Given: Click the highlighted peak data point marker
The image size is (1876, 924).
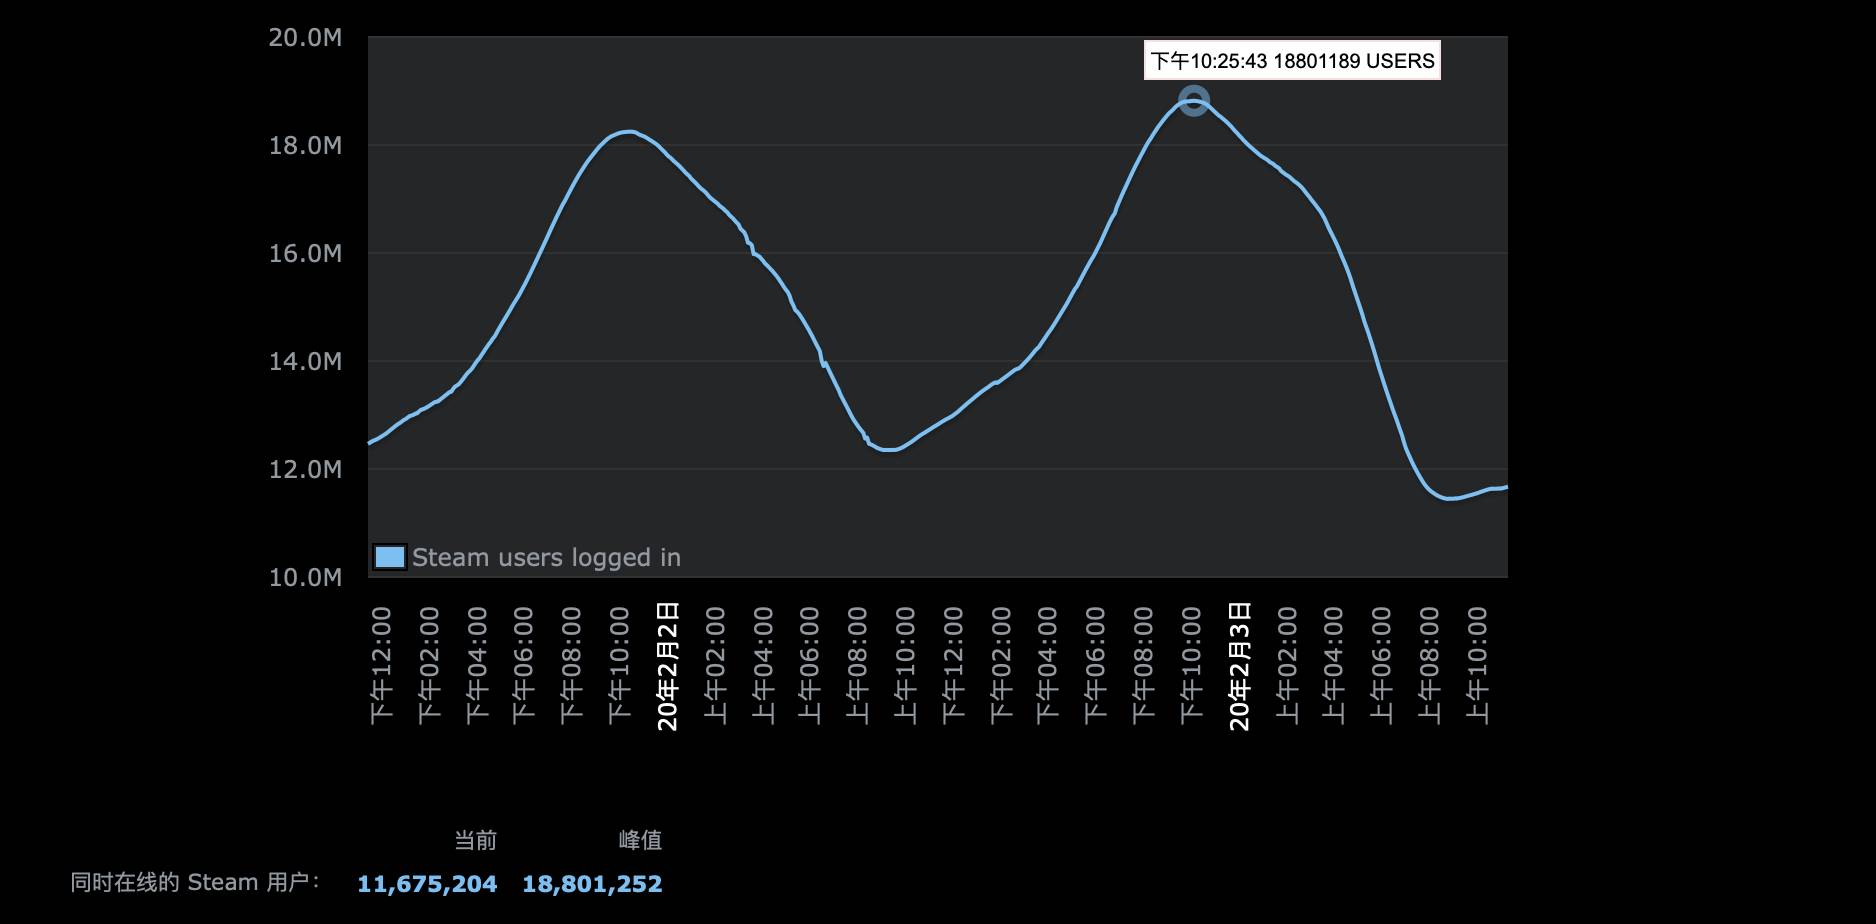Looking at the screenshot, I should point(1194,101).
